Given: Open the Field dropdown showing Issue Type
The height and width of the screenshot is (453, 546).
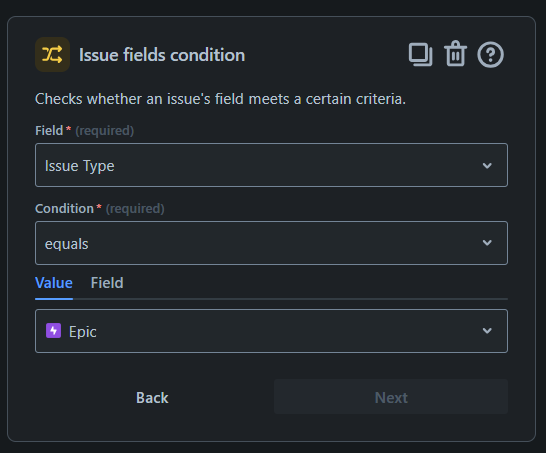Looking at the screenshot, I should click(271, 165).
